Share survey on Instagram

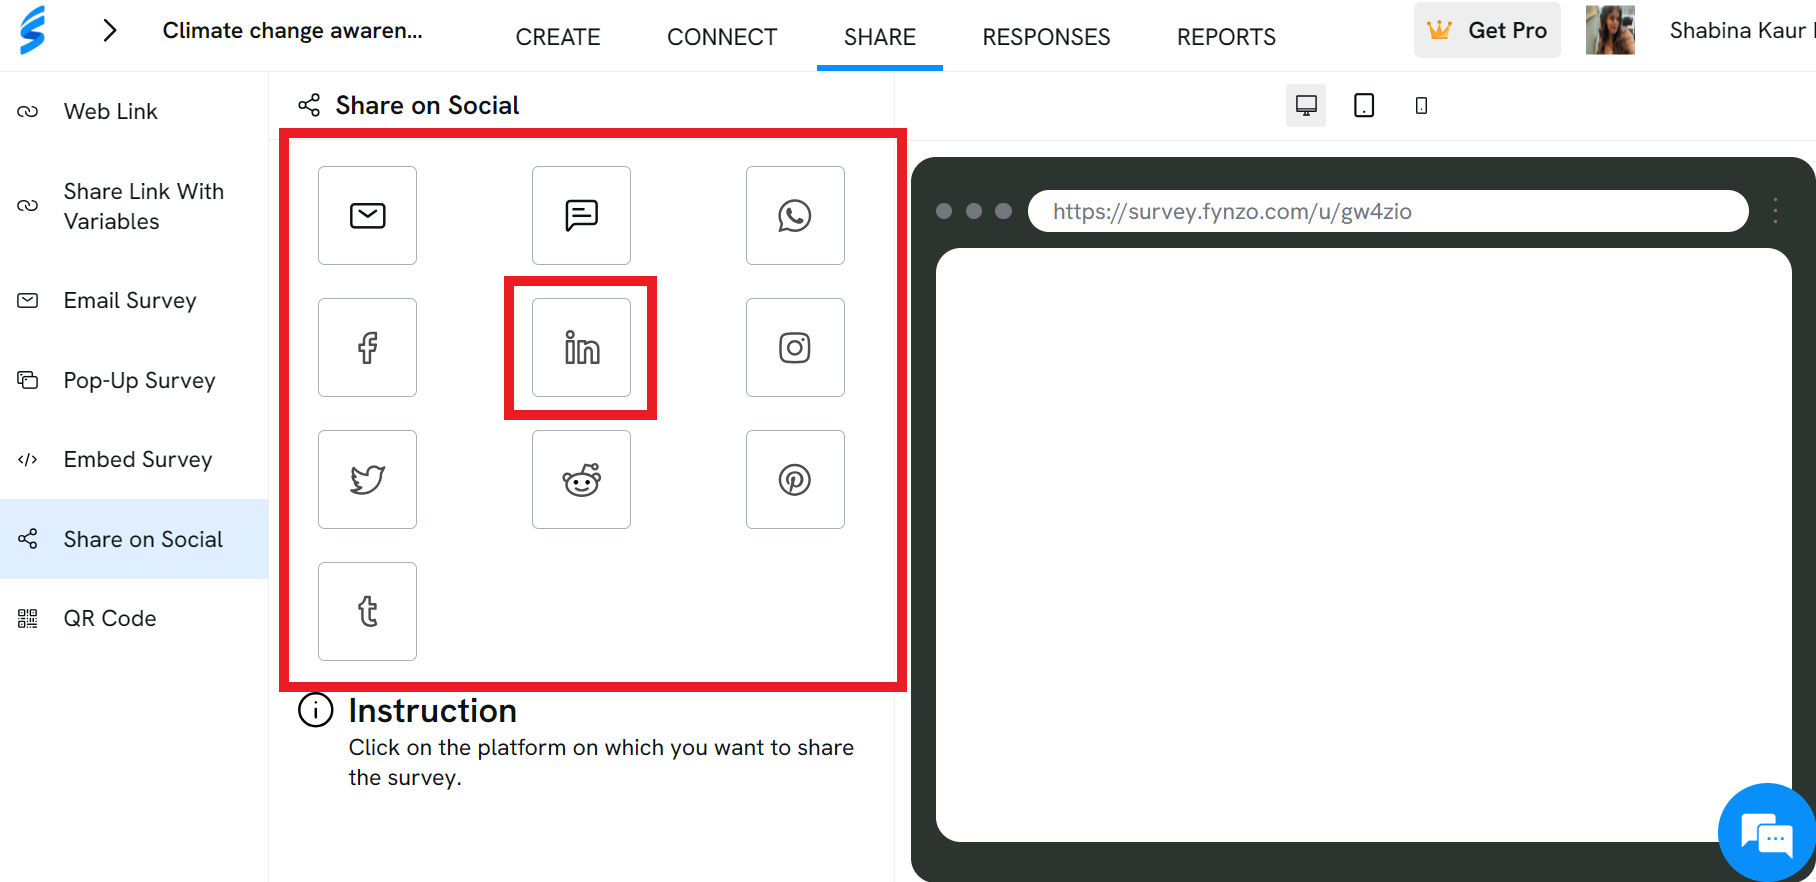(795, 347)
